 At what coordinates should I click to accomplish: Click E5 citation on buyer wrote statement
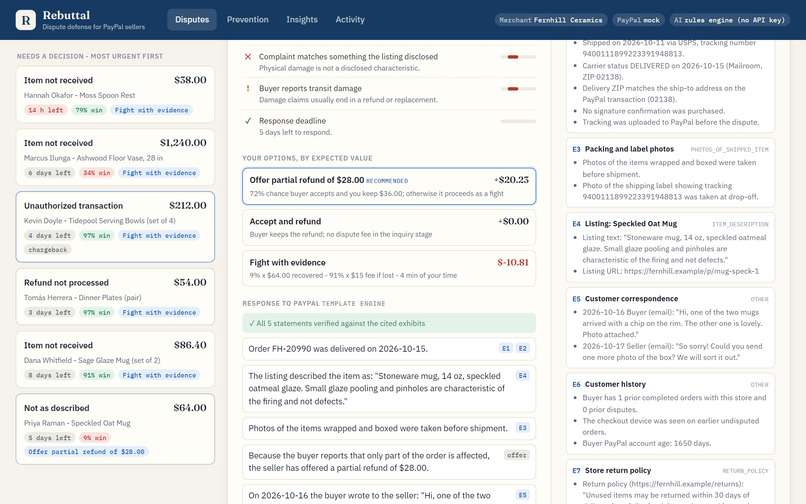(x=522, y=495)
